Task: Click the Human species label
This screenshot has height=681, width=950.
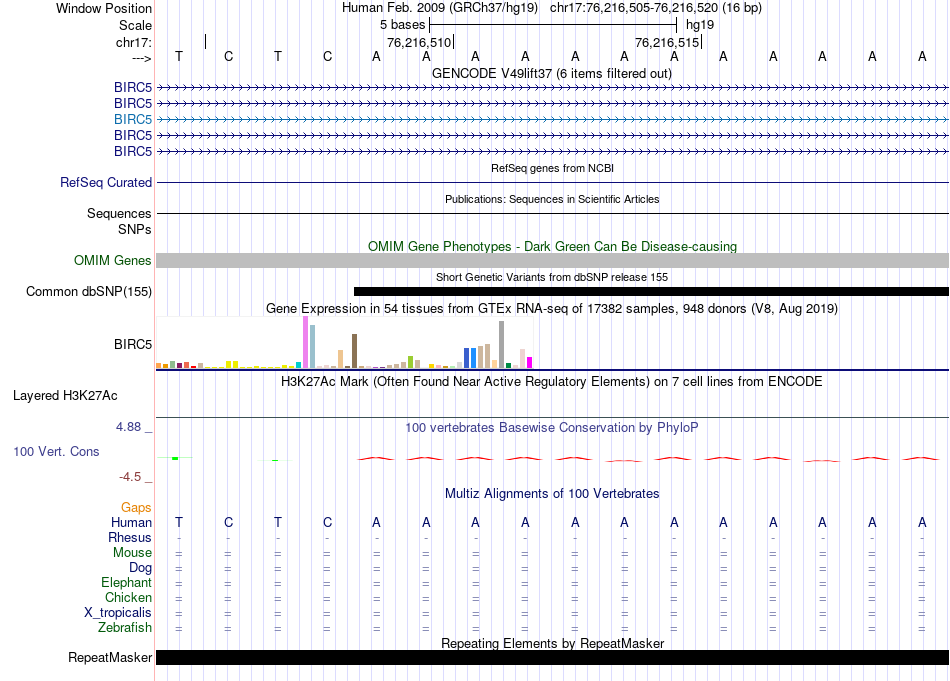Action: click(x=131, y=522)
